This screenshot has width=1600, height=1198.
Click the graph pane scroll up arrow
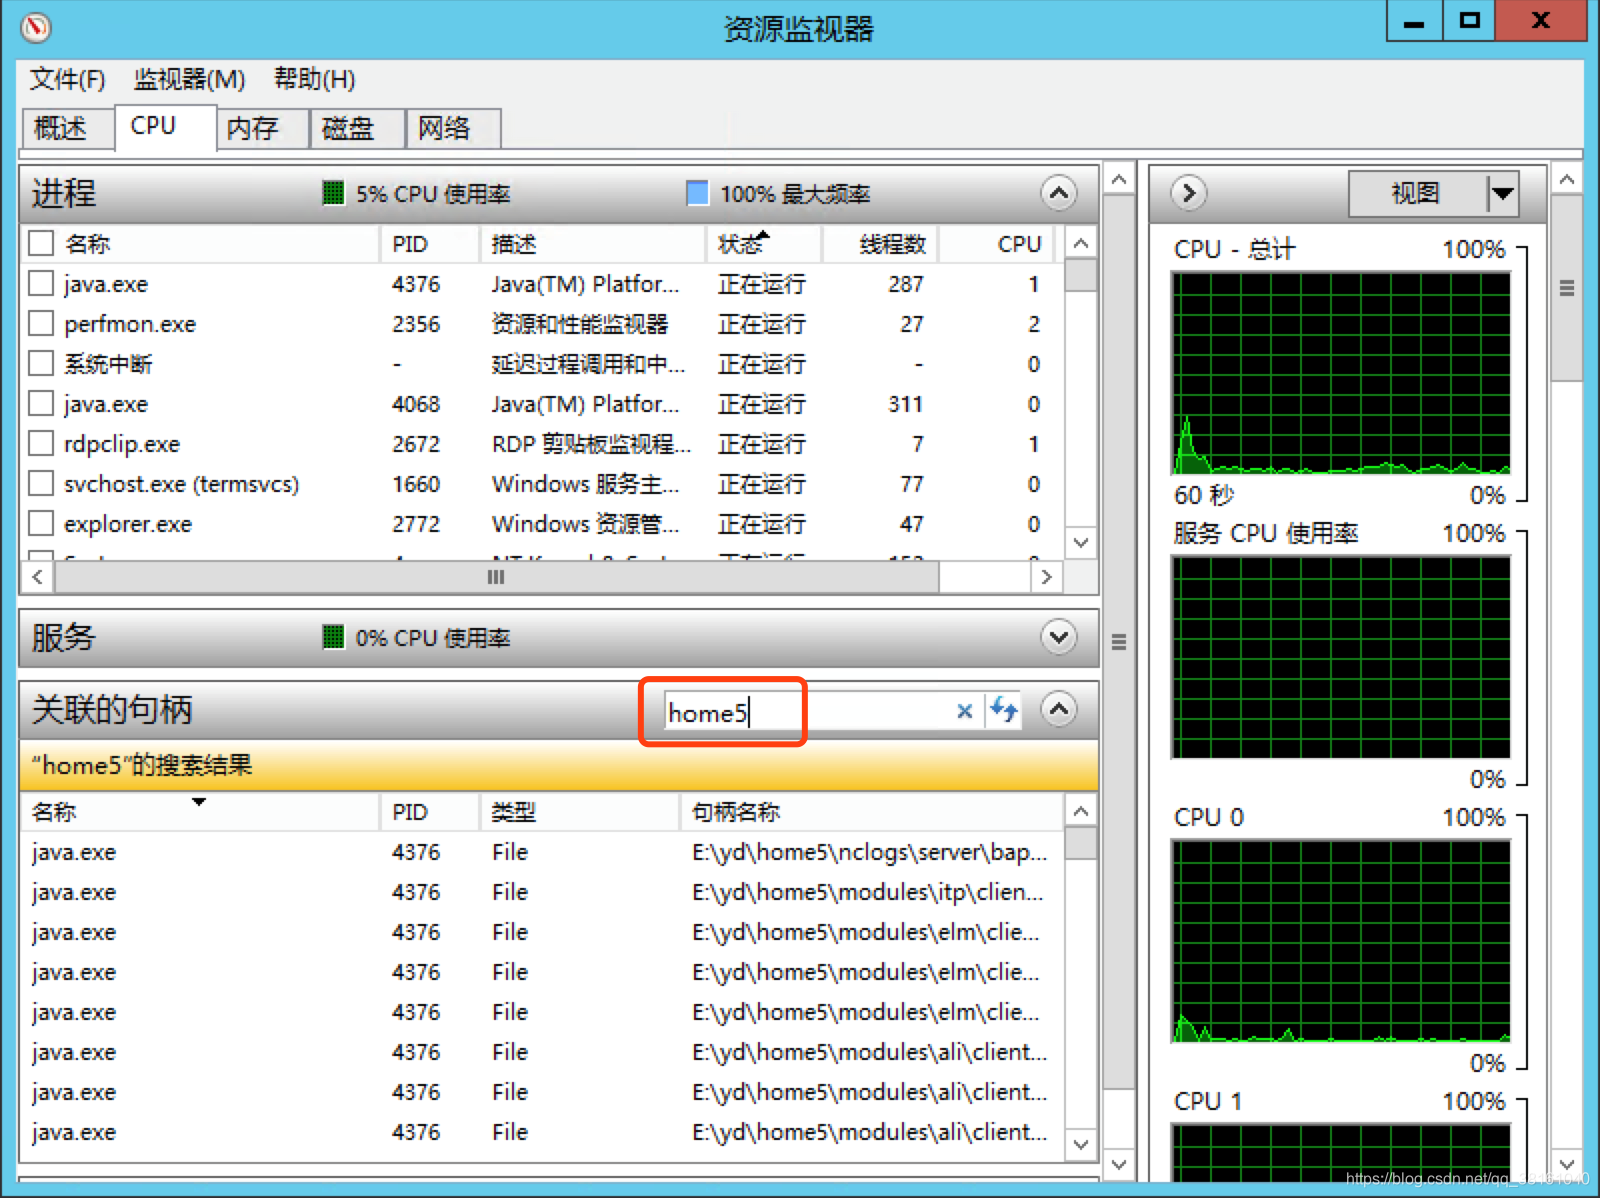(1567, 180)
